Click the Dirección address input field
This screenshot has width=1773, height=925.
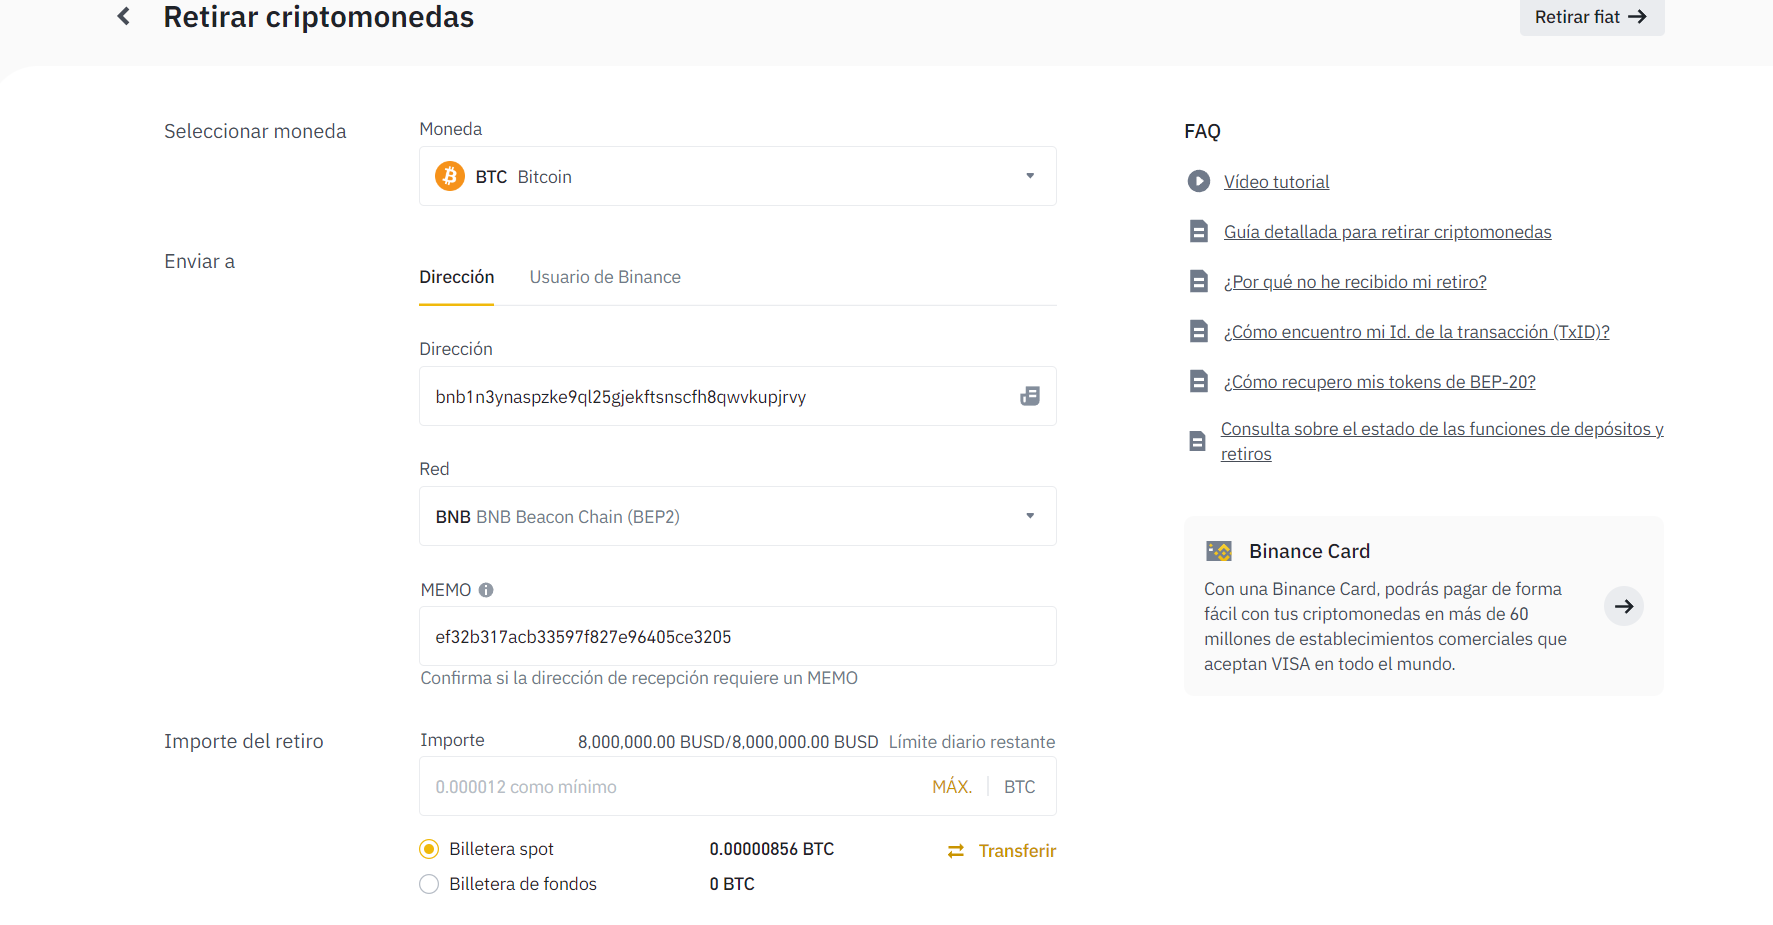tap(738, 396)
